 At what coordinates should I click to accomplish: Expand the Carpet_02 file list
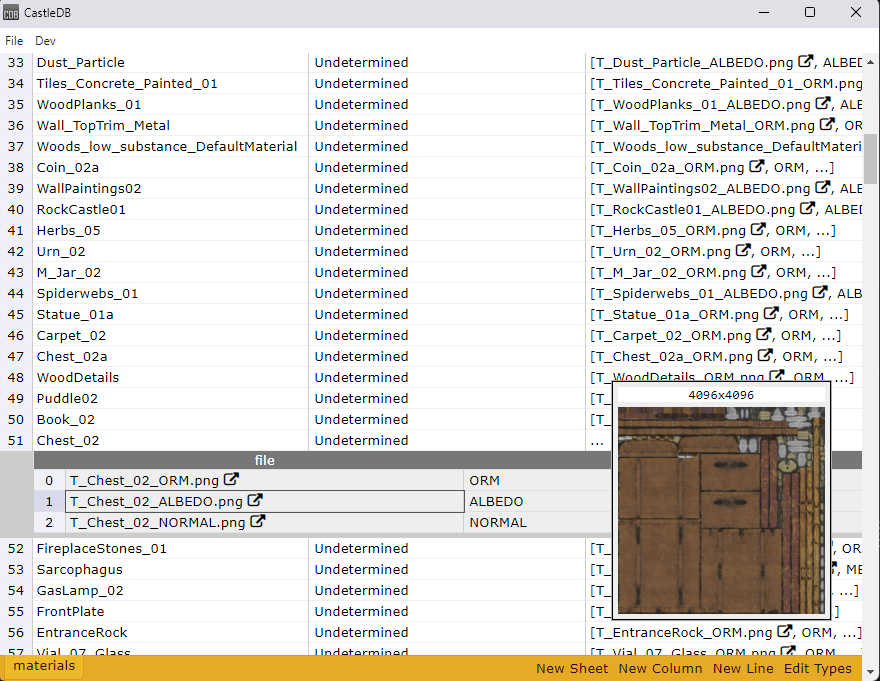pyautogui.click(x=723, y=336)
